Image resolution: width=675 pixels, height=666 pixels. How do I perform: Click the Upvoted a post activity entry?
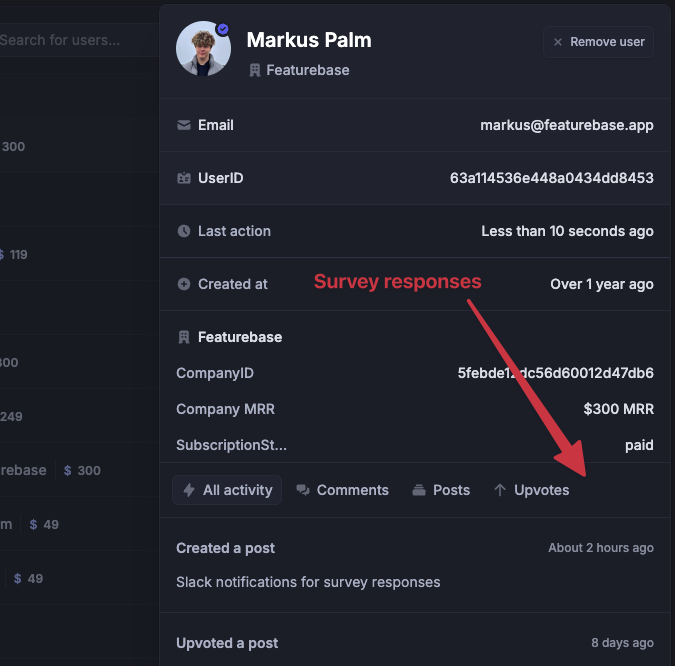(x=227, y=643)
